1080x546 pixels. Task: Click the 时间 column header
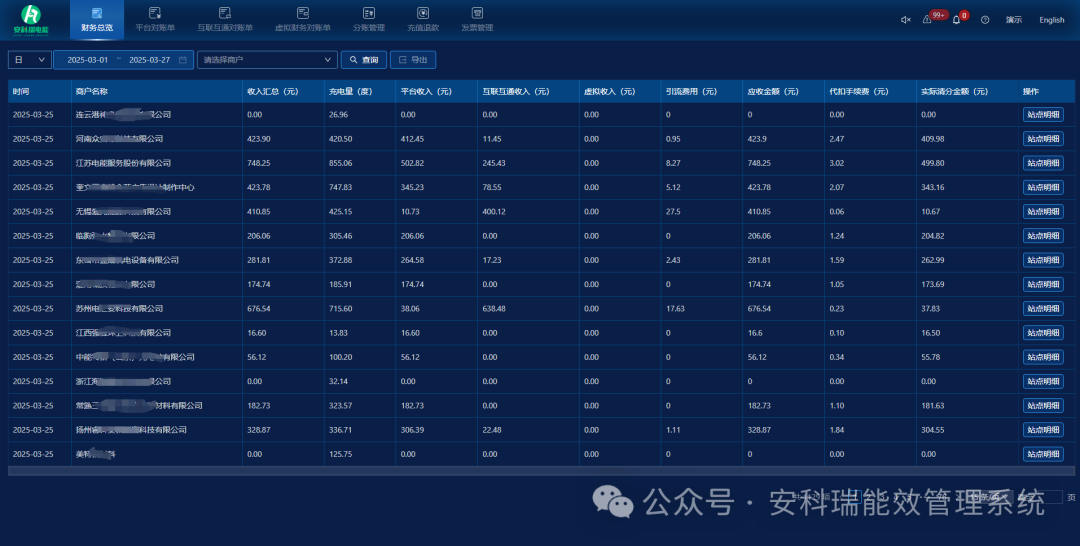click(x=39, y=91)
